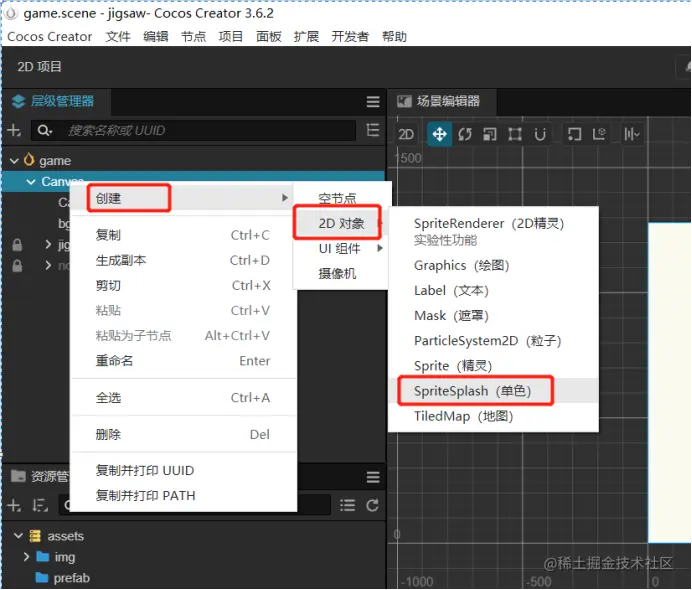The width and height of the screenshot is (692, 590).
Task: Create a SpriteRenderer (2D精灵) object
Action: (493, 231)
